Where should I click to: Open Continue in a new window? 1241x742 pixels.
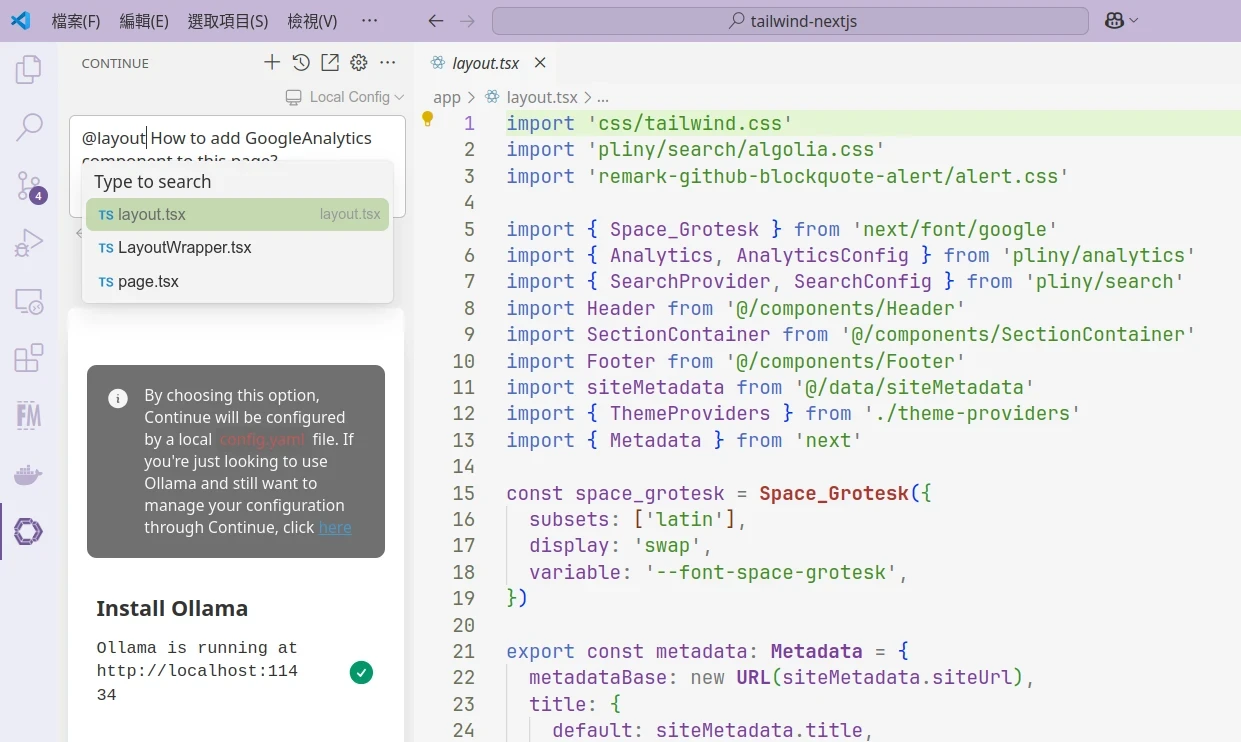click(330, 63)
